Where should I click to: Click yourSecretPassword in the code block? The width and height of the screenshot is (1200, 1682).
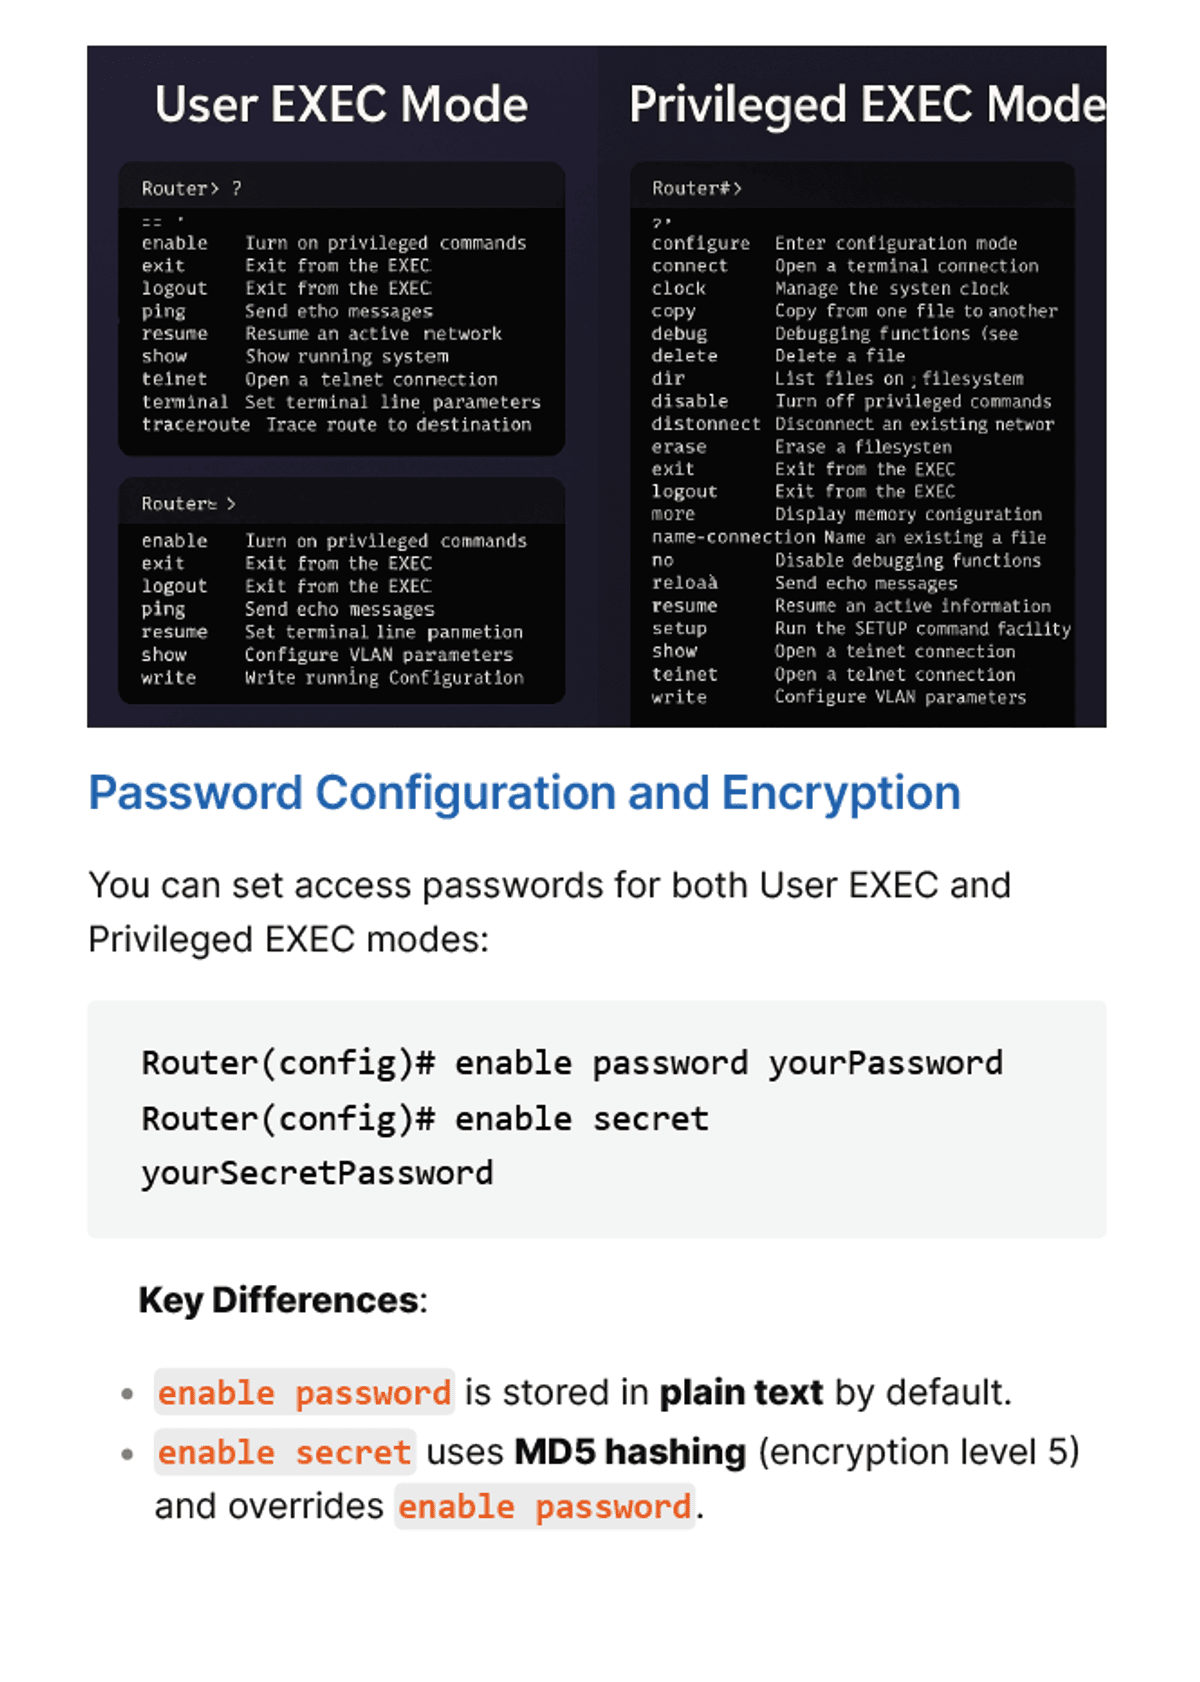(x=317, y=1172)
